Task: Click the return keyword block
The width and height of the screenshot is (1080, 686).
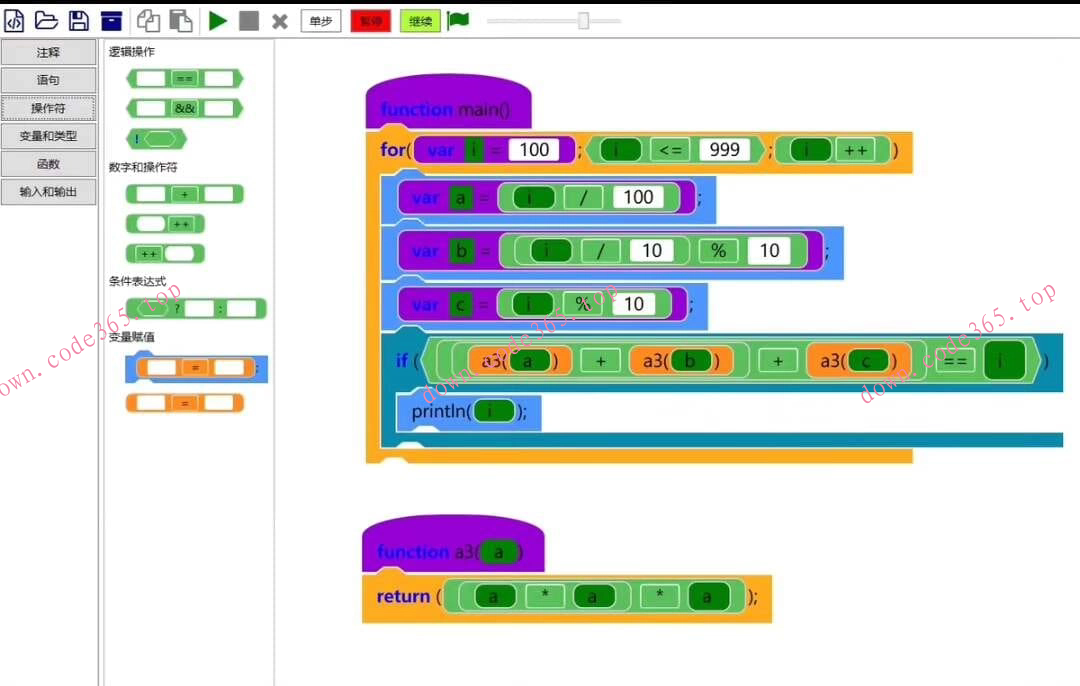Action: click(x=403, y=596)
